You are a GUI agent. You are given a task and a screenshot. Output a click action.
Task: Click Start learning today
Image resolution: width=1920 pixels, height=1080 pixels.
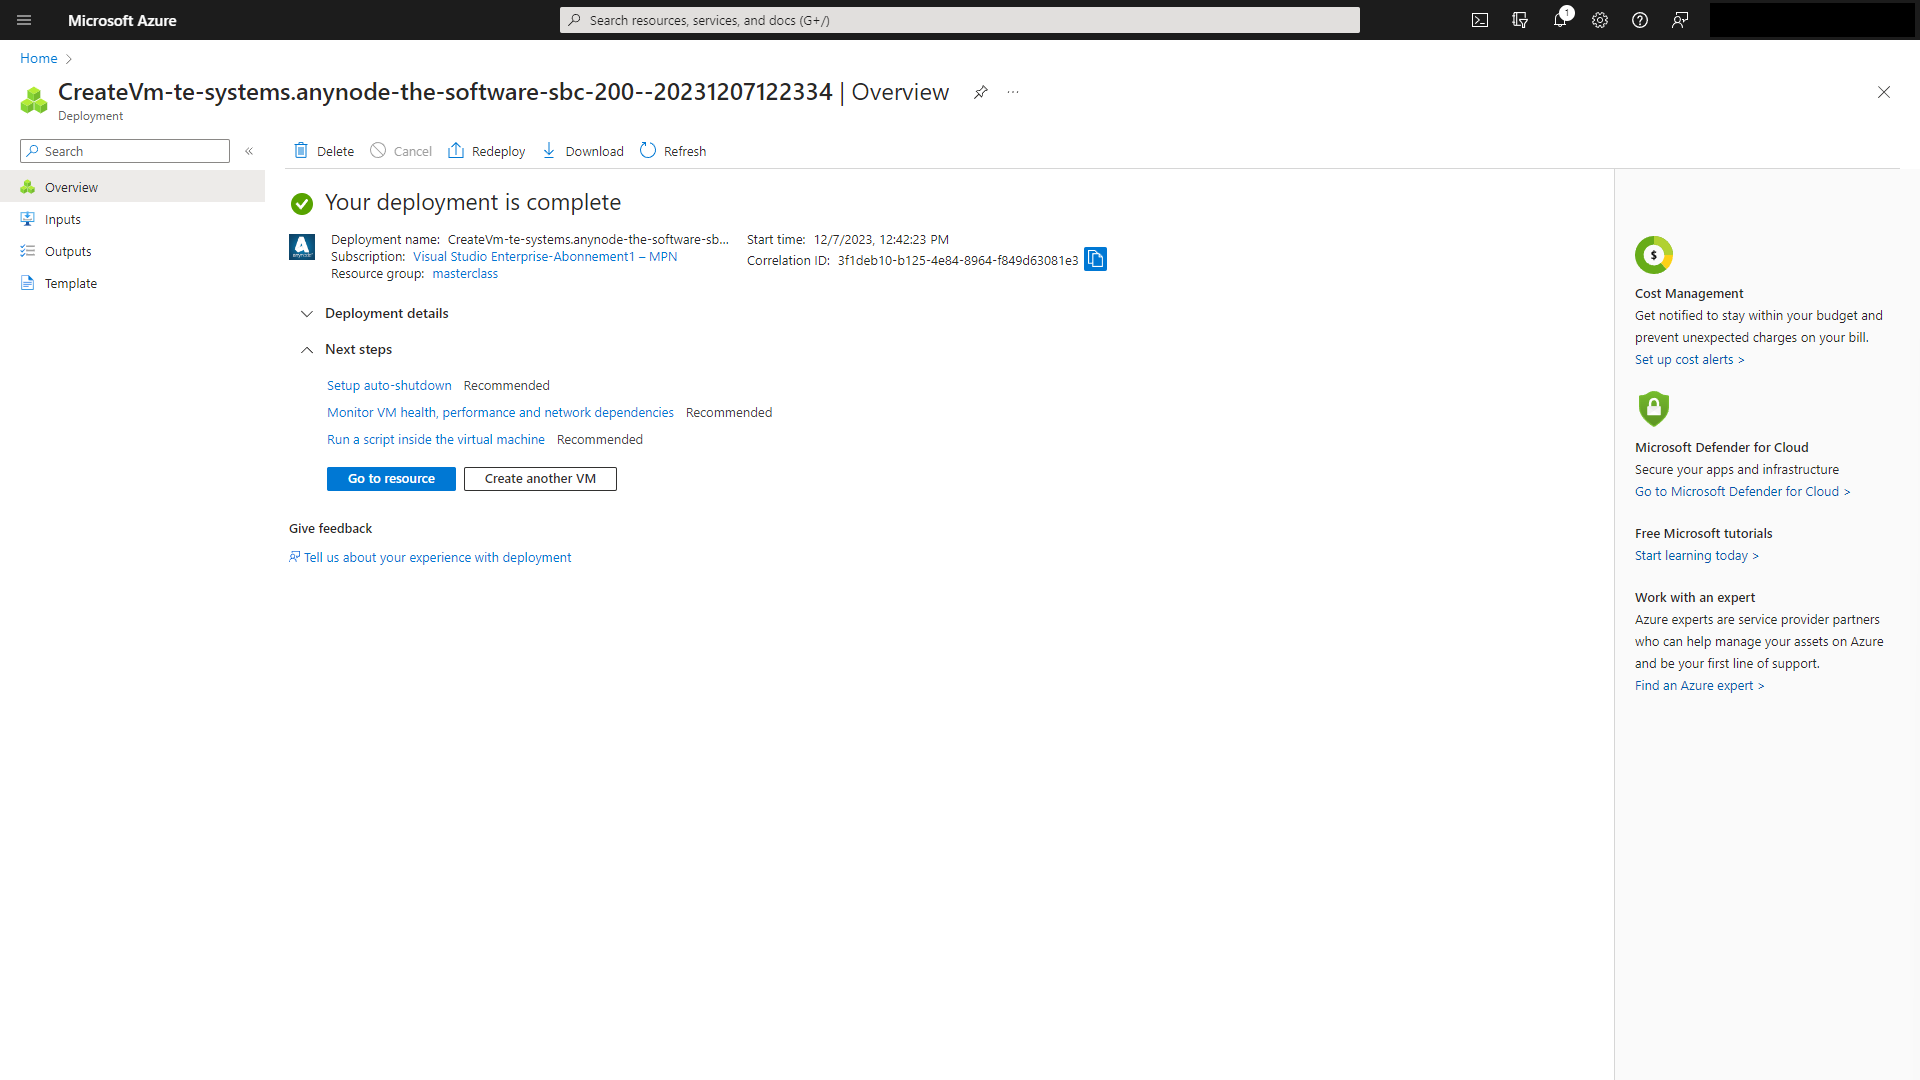(x=1696, y=555)
